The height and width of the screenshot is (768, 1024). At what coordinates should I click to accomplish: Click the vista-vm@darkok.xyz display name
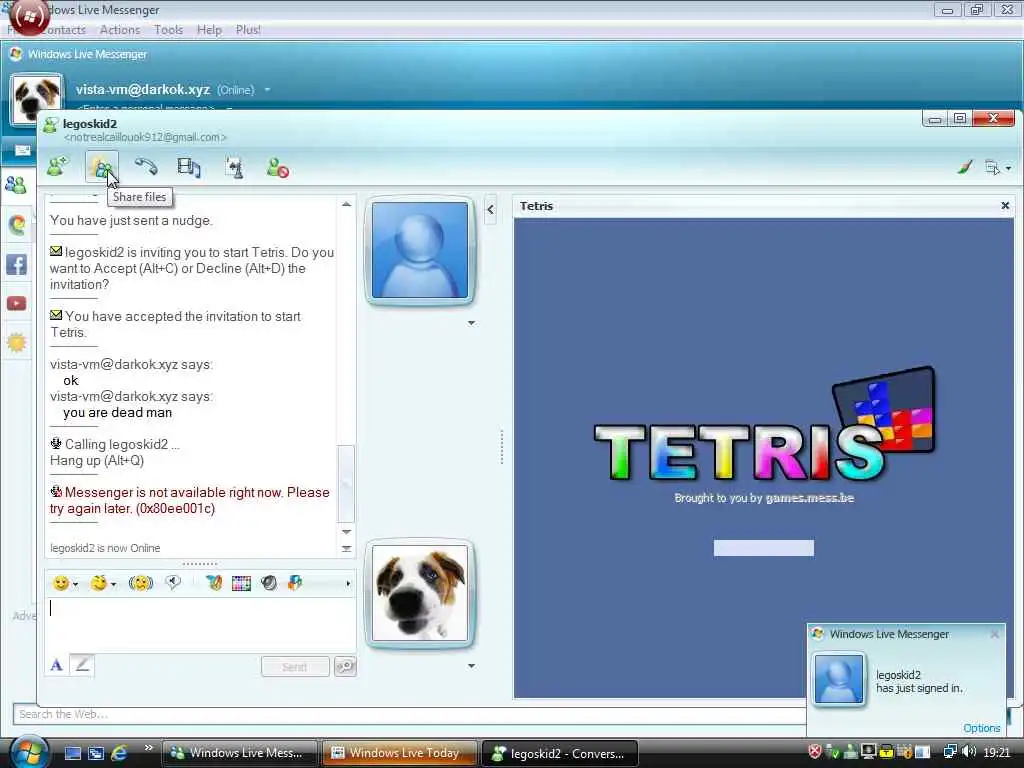(142, 89)
